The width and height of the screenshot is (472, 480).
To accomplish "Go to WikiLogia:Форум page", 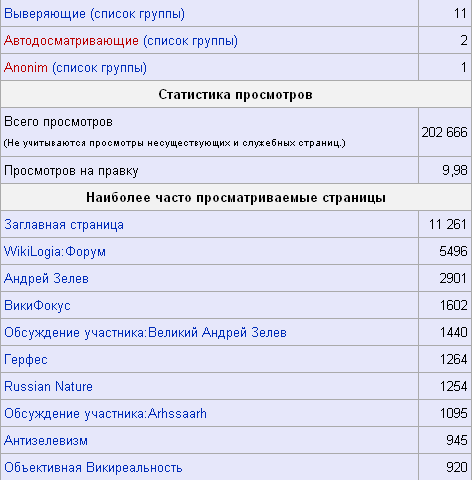I will (x=55, y=252).
